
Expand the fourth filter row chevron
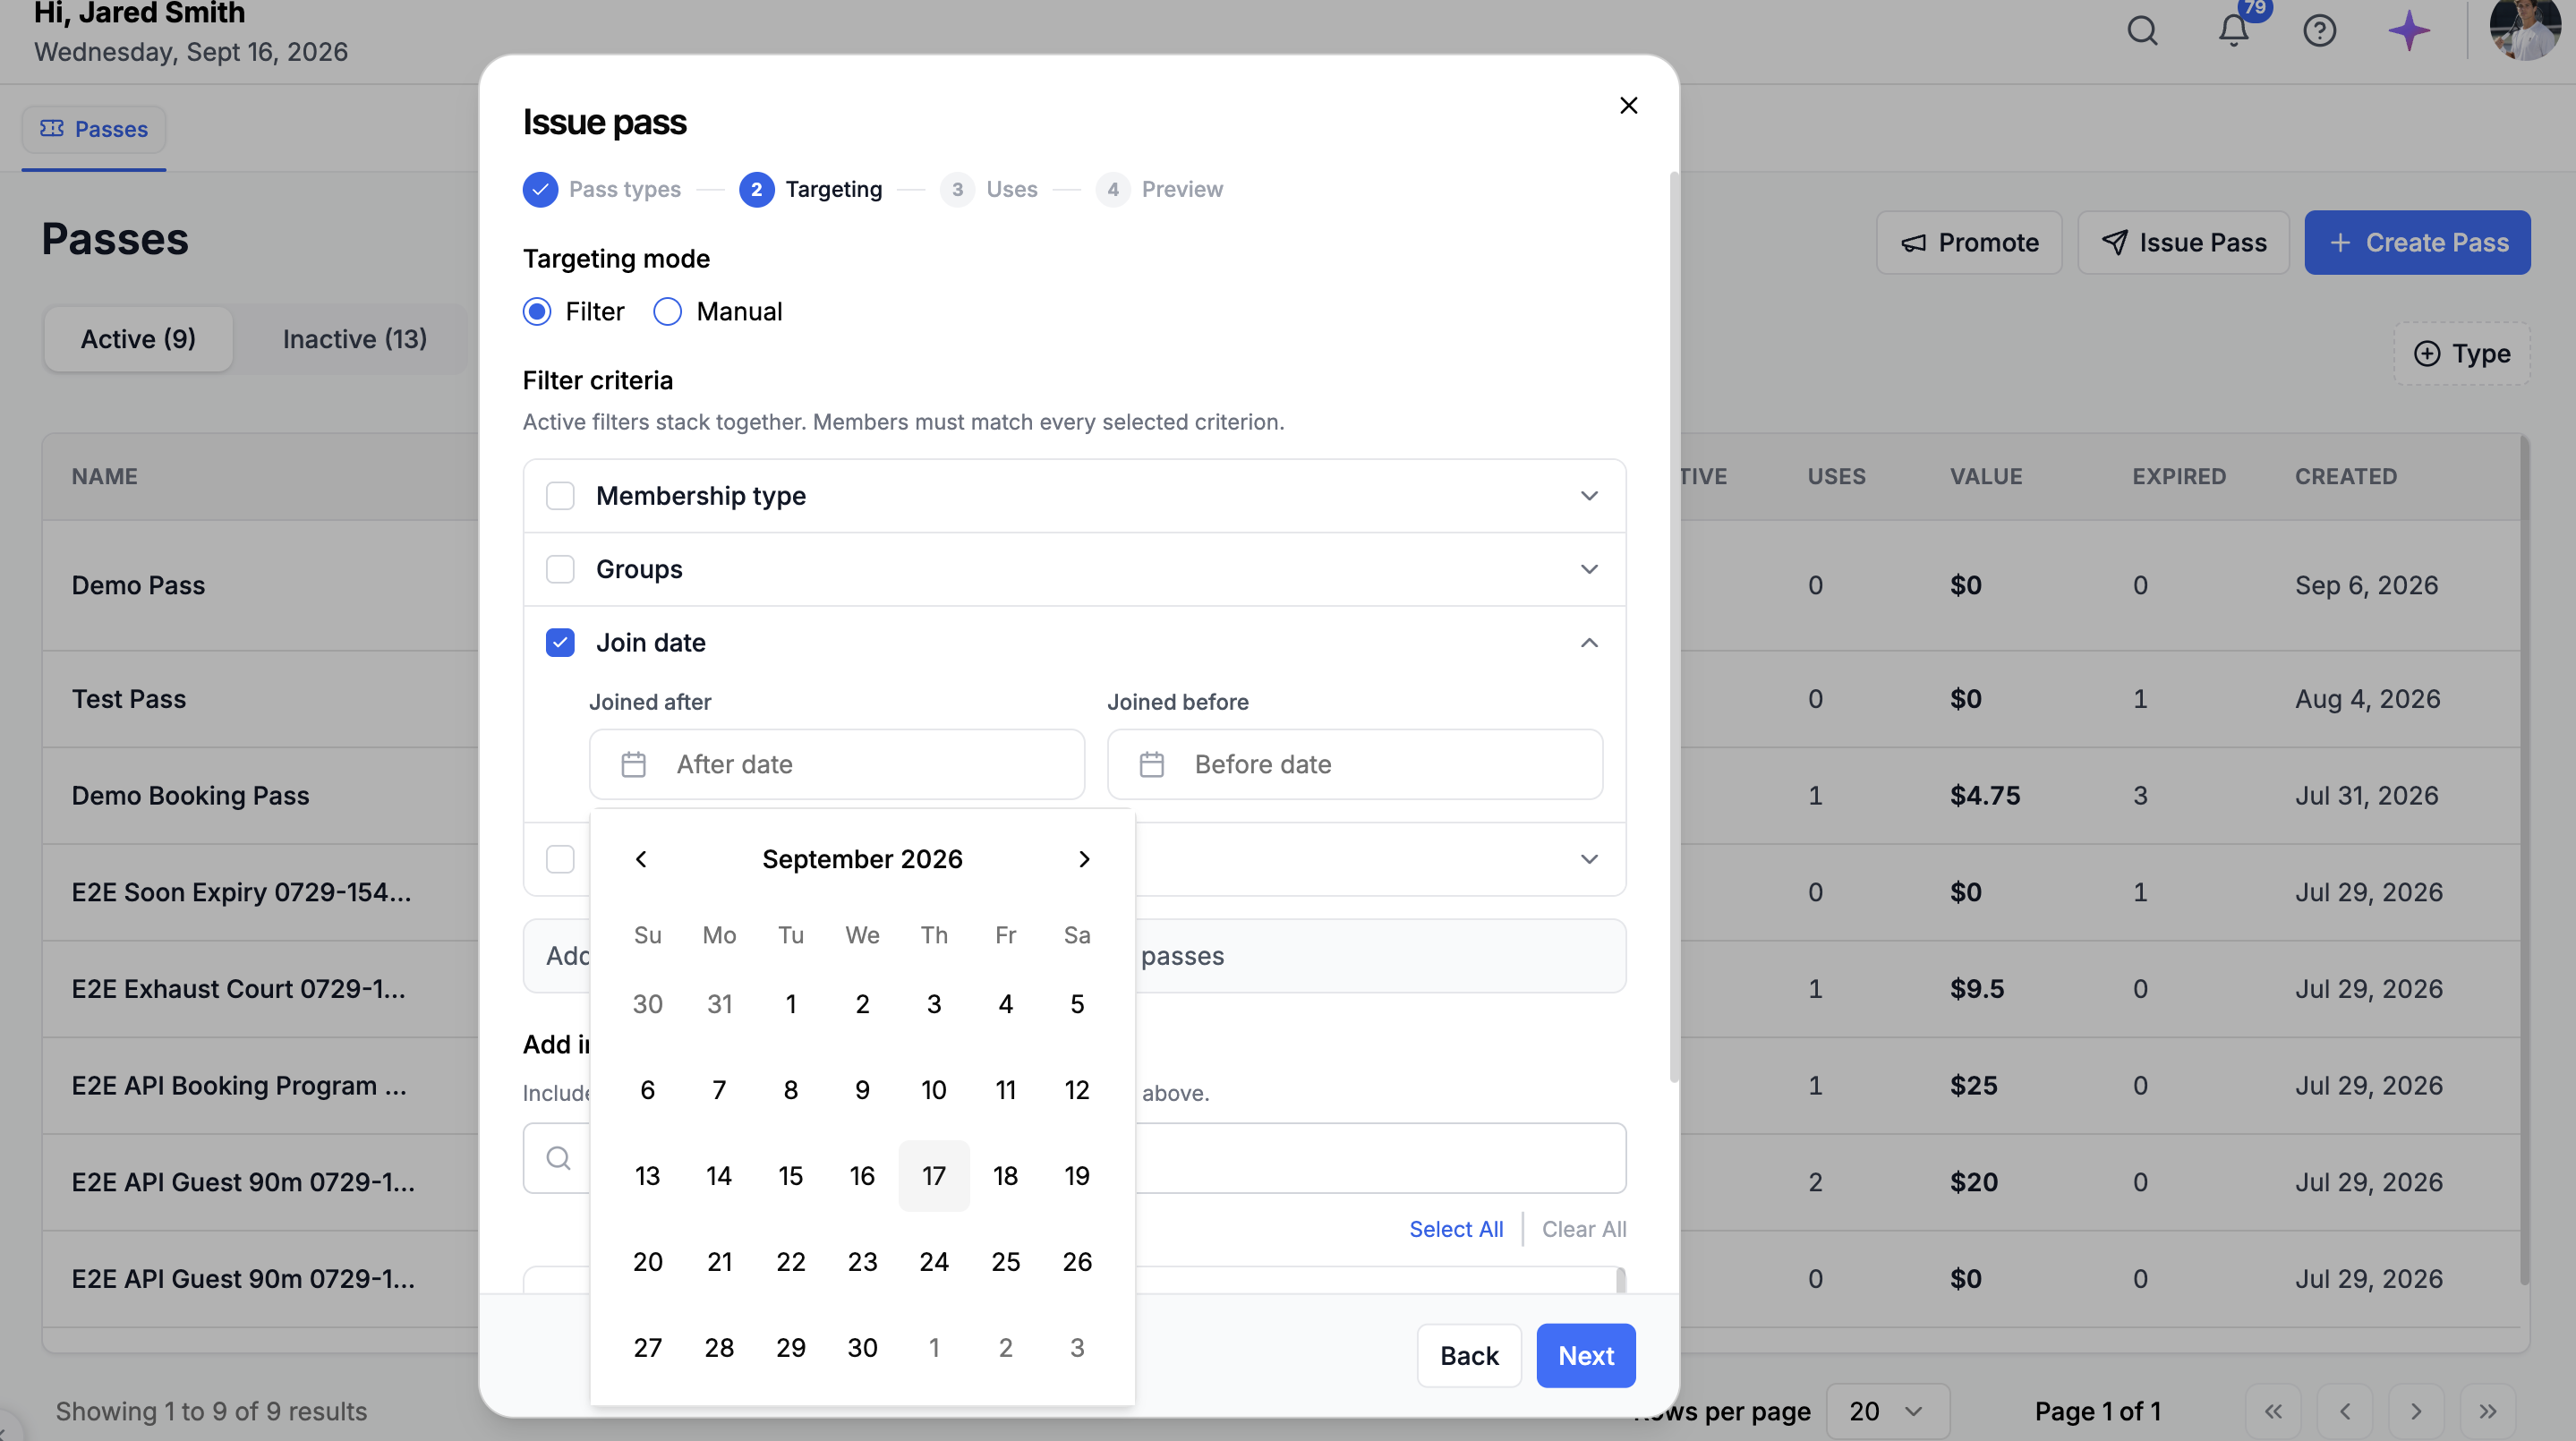tap(1589, 859)
